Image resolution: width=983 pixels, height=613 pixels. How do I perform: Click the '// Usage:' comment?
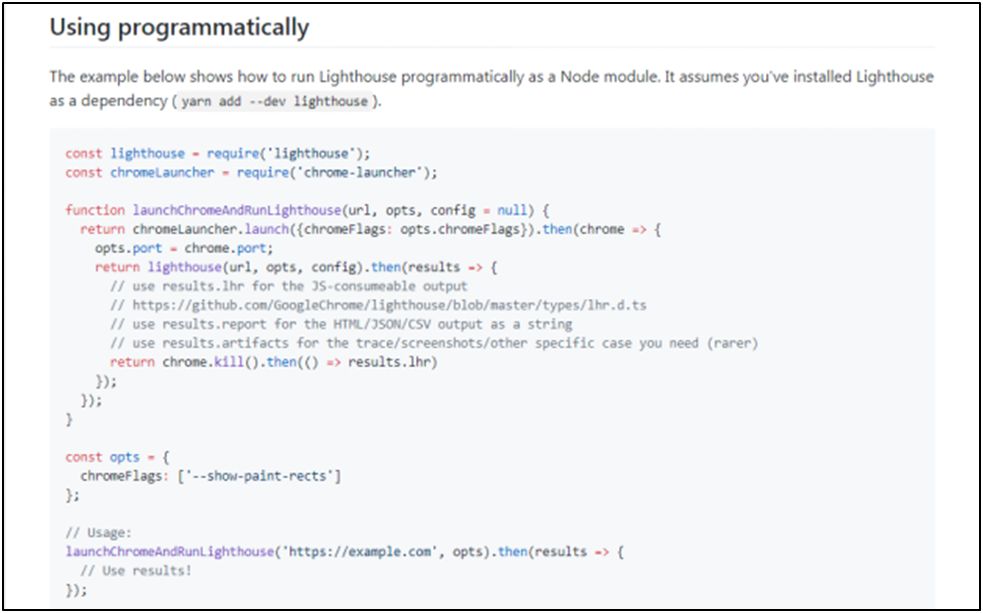coord(98,533)
